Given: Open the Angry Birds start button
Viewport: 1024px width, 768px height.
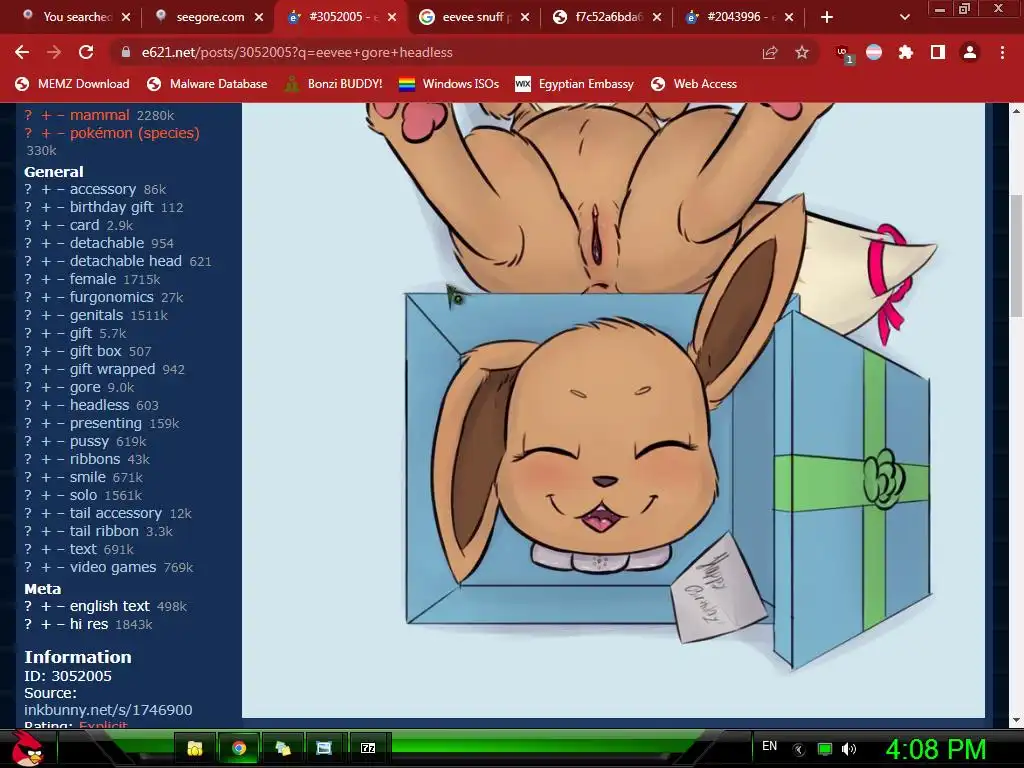Looking at the screenshot, I should pos(27,748).
